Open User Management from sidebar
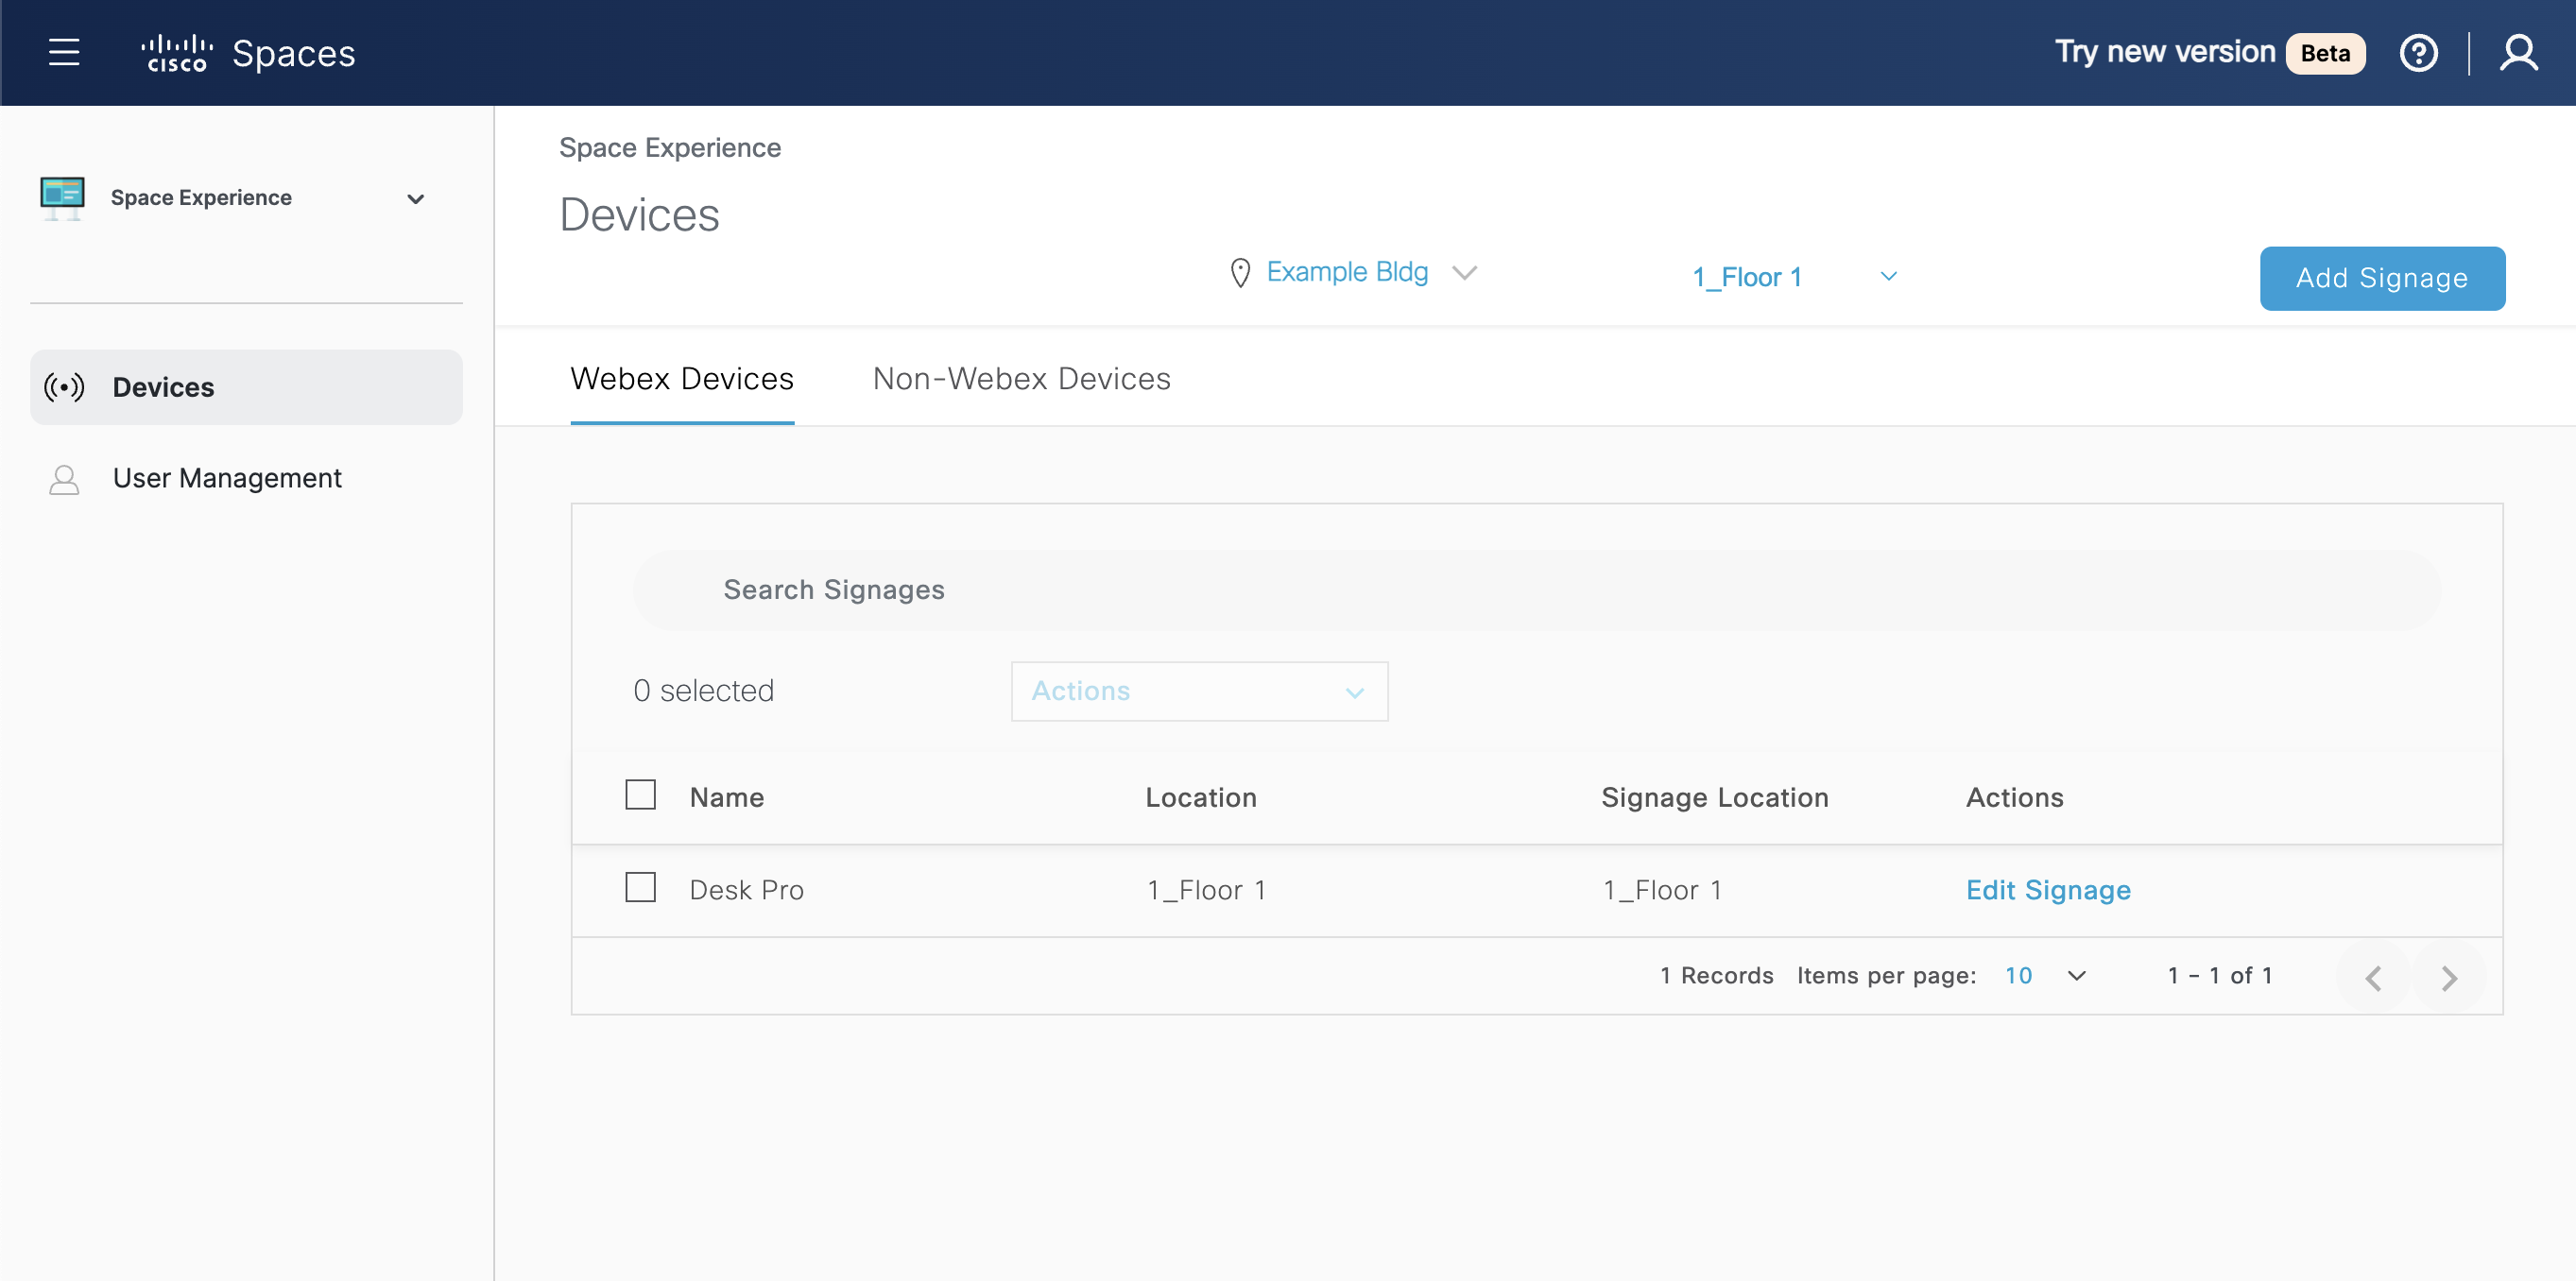 pos(227,478)
